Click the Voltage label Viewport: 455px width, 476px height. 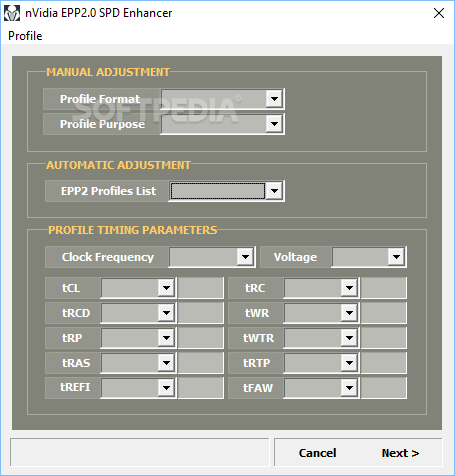click(295, 257)
